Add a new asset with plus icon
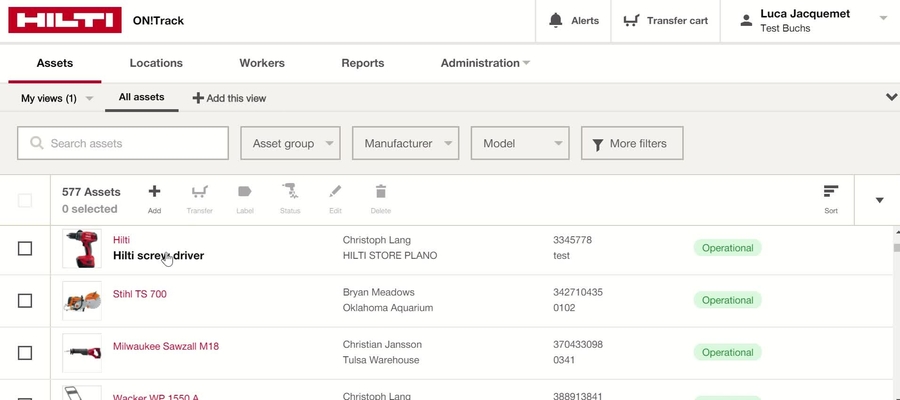Image resolution: width=900 pixels, height=400 pixels. (x=154, y=192)
